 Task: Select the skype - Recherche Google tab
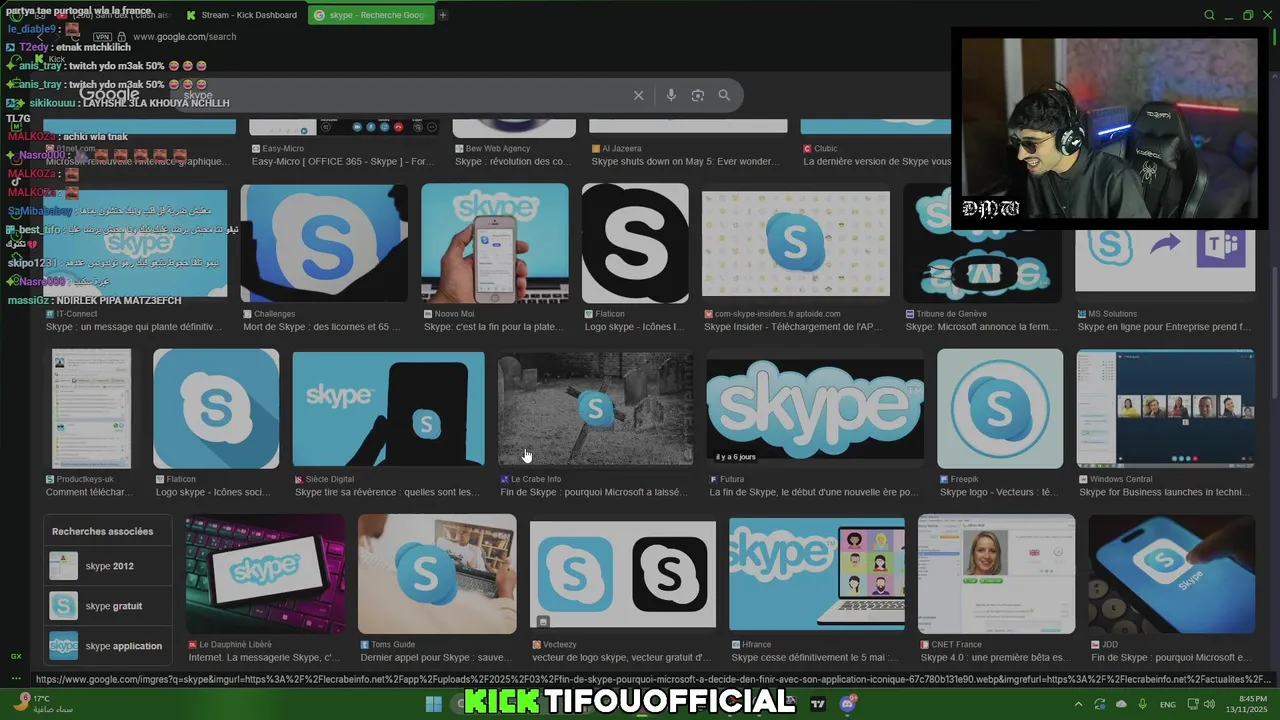370,15
